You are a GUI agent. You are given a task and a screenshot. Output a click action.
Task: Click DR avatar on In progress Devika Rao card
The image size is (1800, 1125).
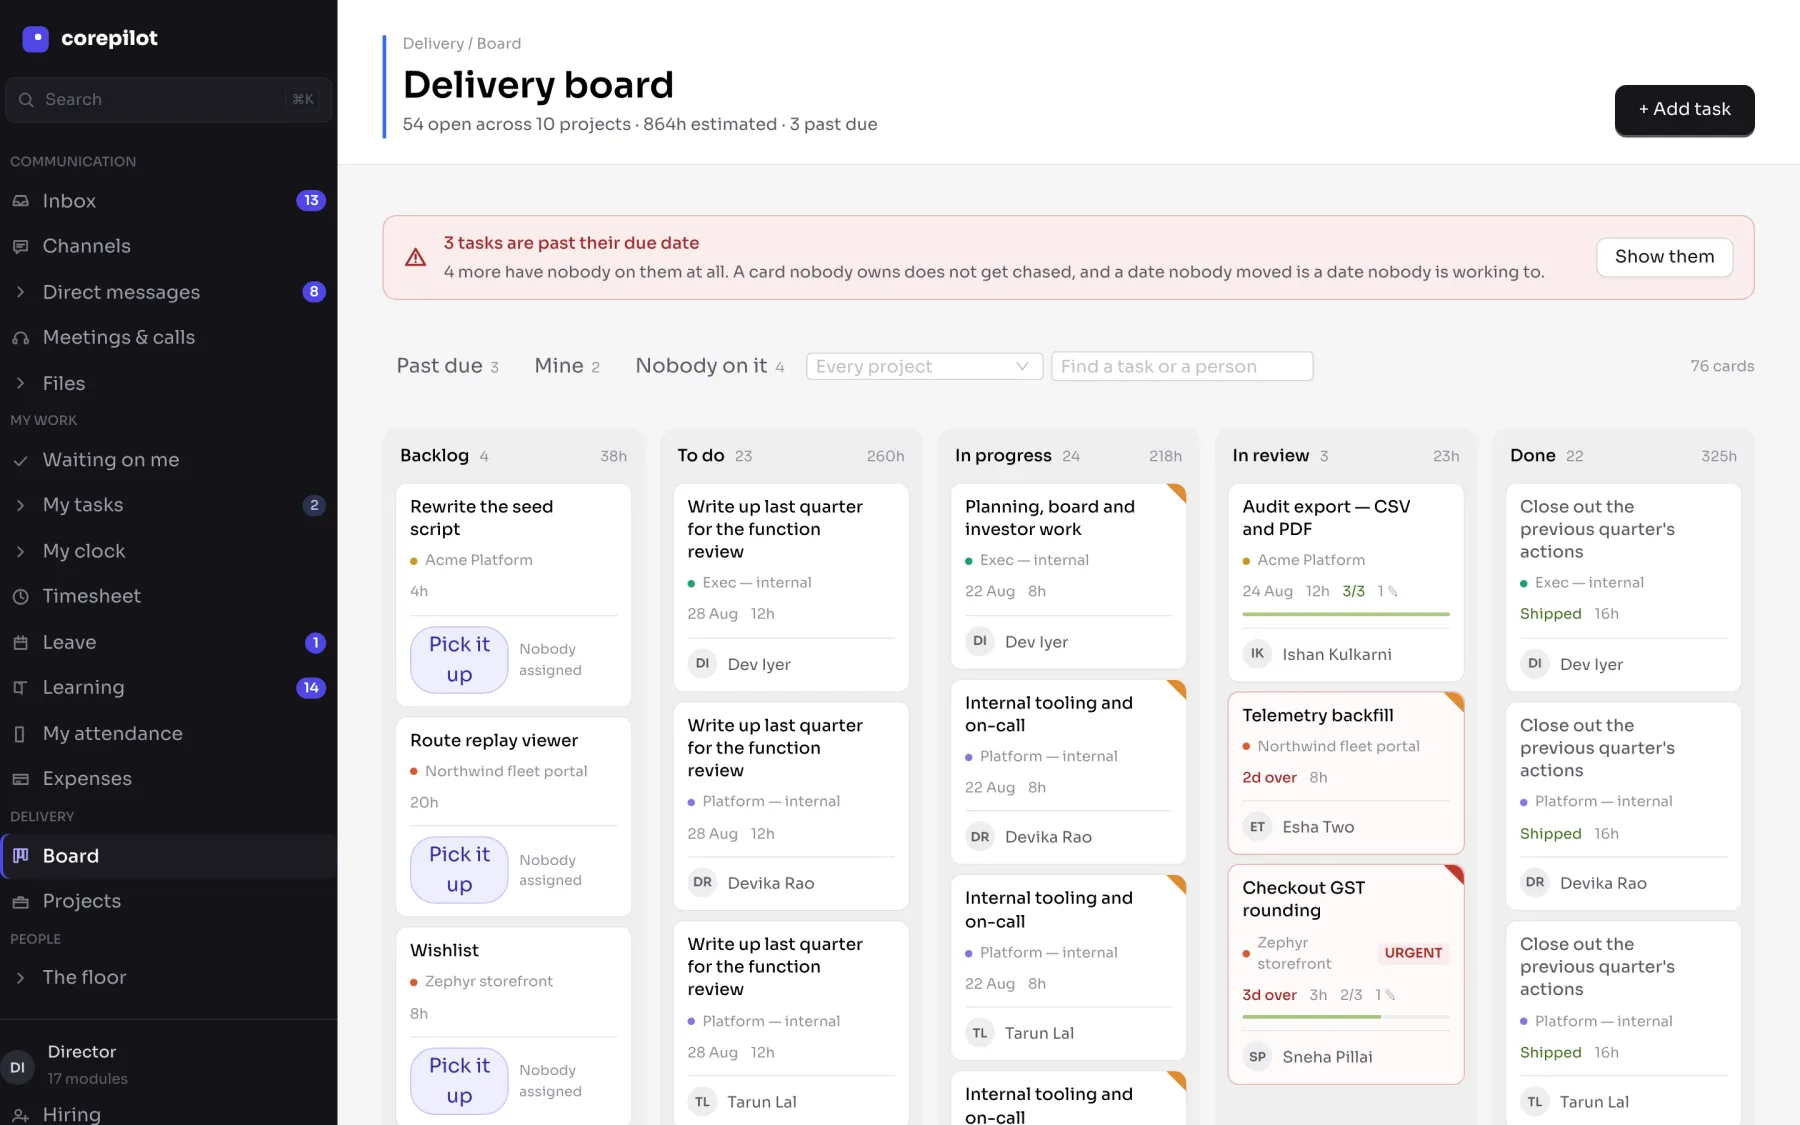(980, 837)
